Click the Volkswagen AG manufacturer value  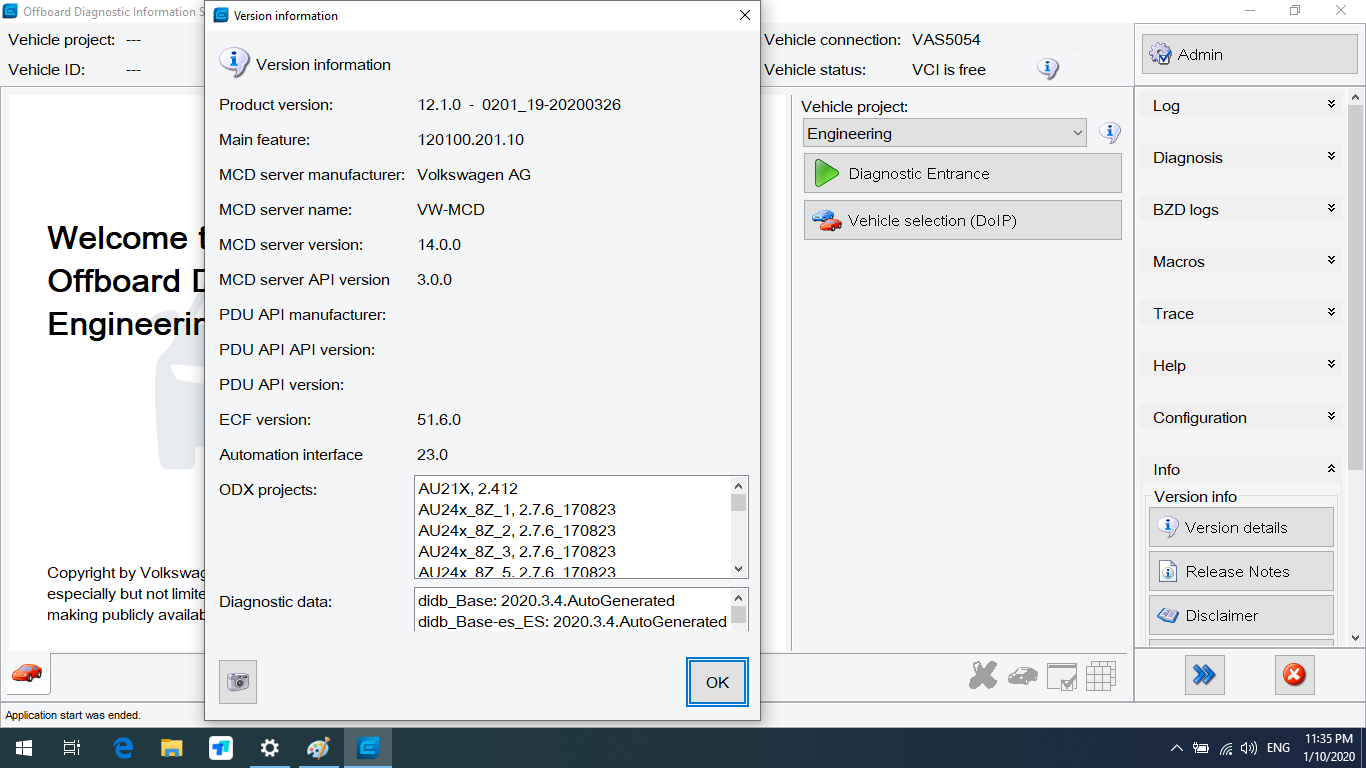474,175
